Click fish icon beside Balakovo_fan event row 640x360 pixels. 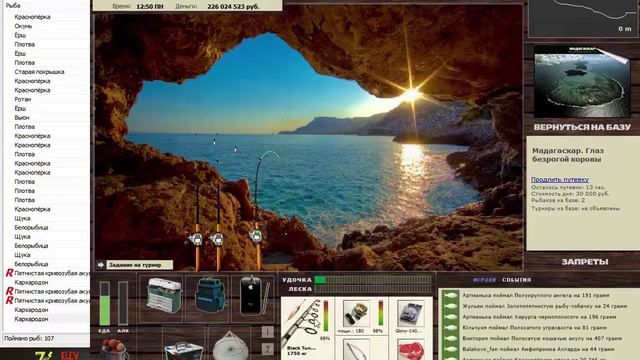pyautogui.click(x=450, y=349)
